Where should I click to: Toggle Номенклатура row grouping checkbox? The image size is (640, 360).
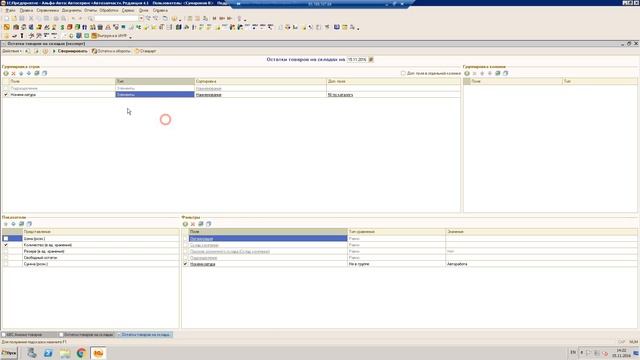coord(6,95)
